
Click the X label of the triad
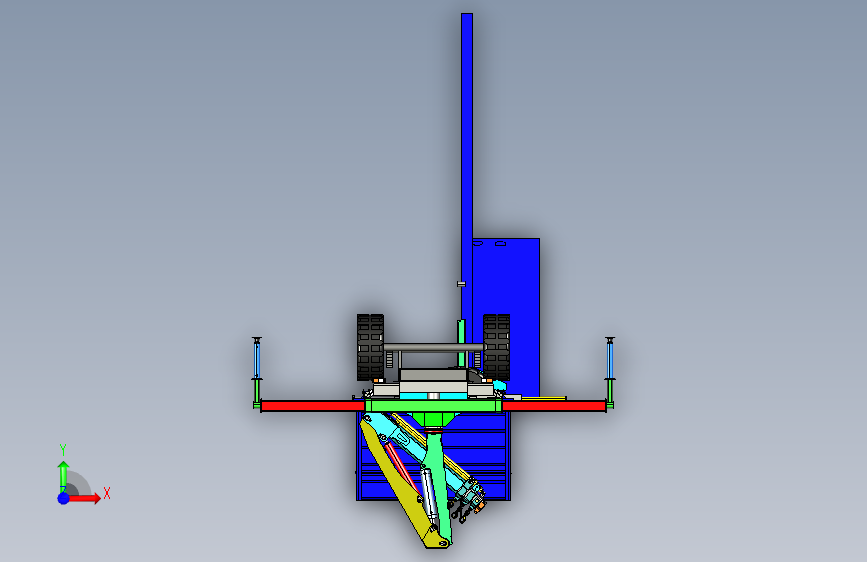point(107,493)
